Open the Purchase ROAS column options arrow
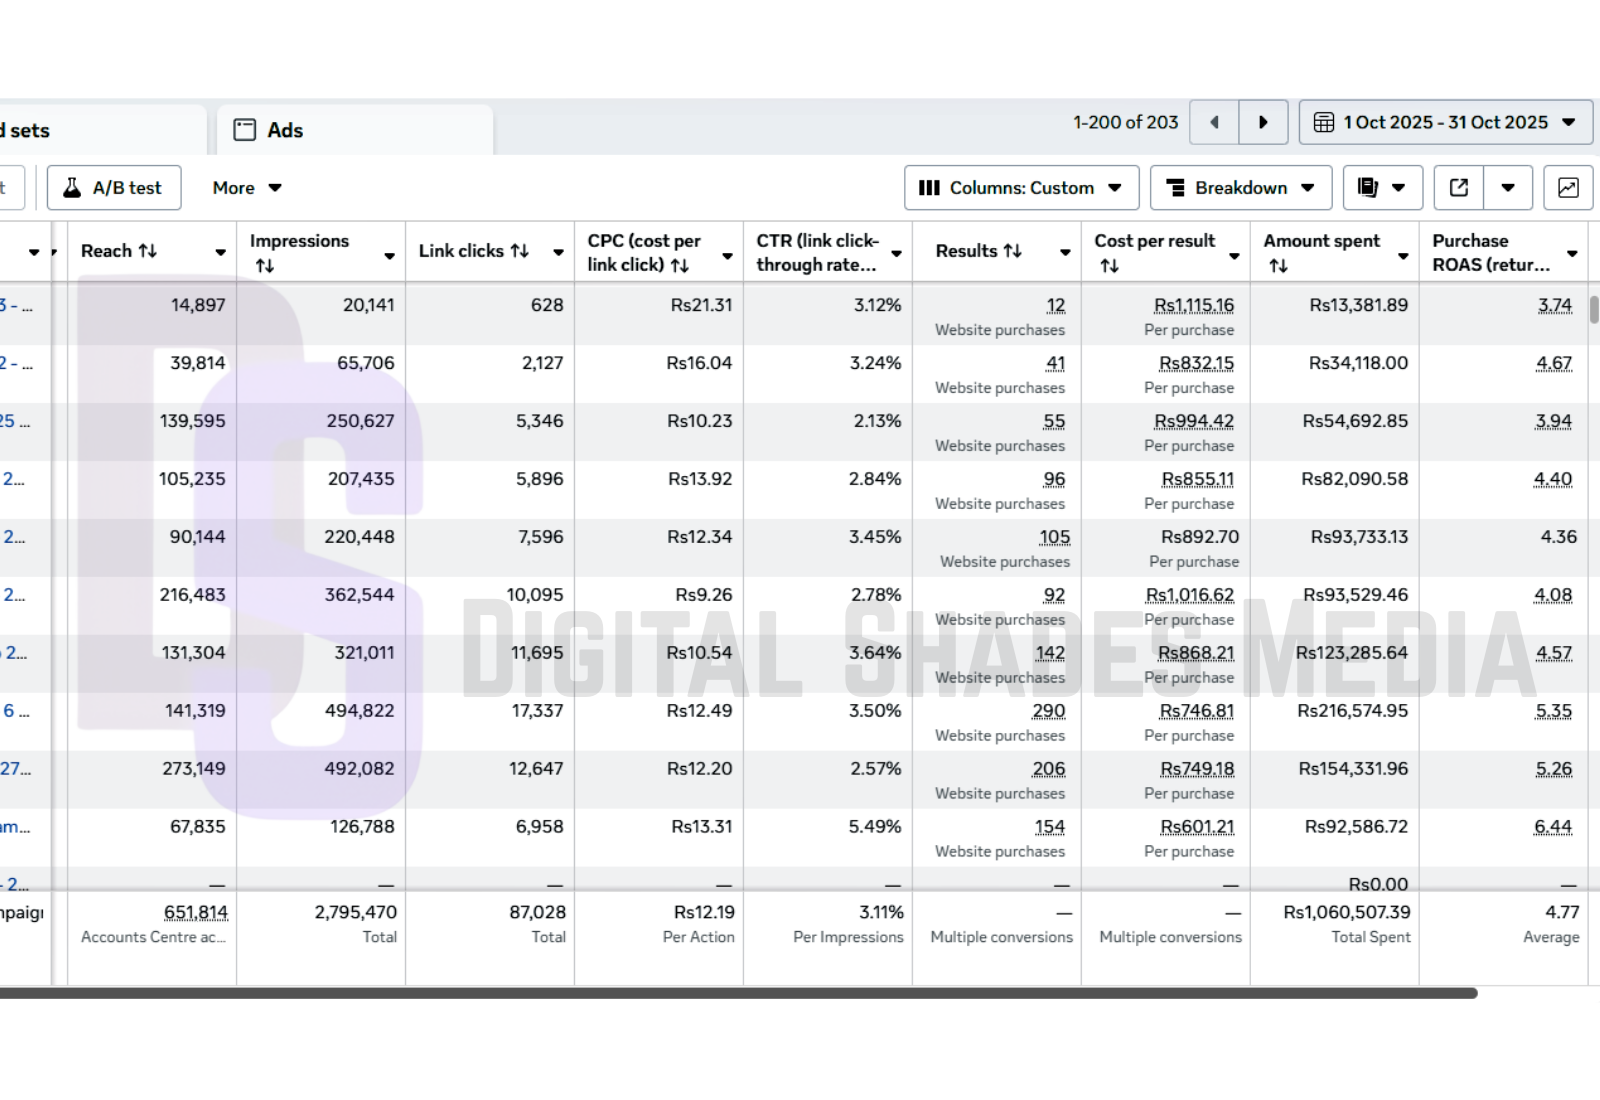 (1572, 254)
